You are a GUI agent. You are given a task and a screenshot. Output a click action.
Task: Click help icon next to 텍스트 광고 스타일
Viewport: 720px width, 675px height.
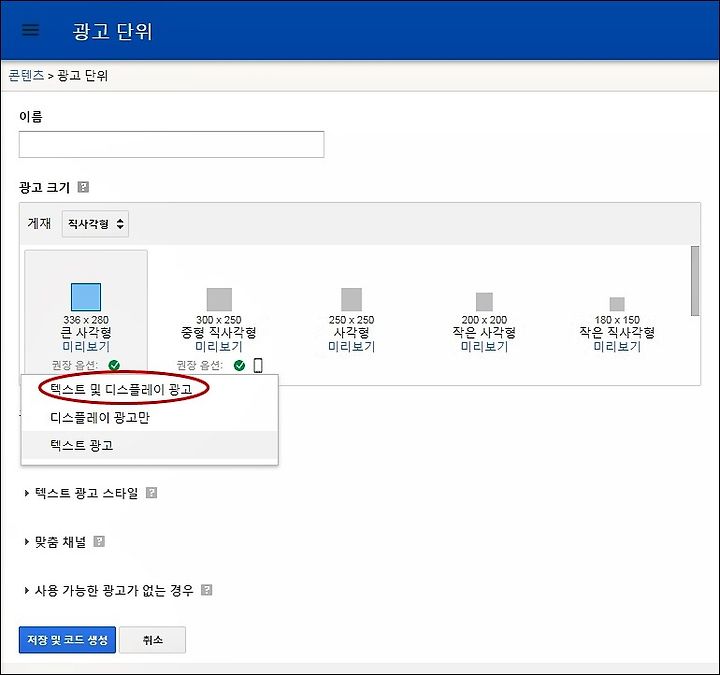(x=151, y=493)
